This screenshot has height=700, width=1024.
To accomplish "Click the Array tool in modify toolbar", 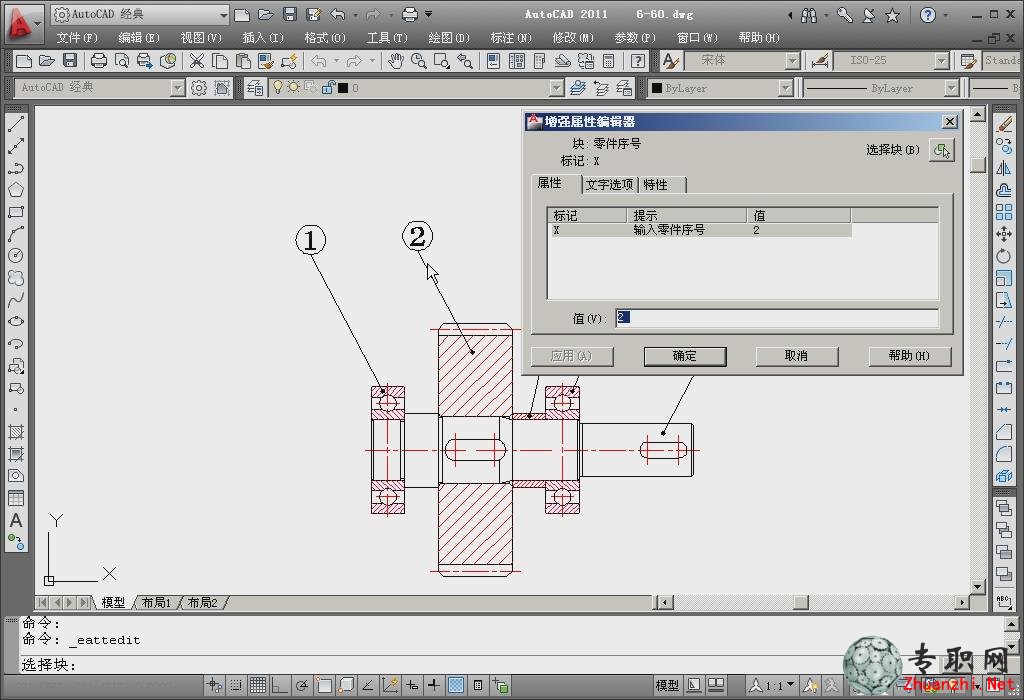I will 1004,212.
